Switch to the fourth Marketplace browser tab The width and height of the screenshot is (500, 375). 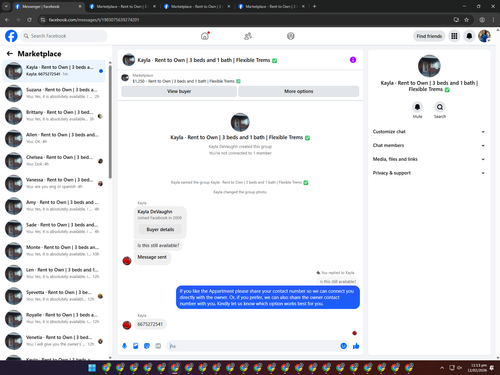272,6
